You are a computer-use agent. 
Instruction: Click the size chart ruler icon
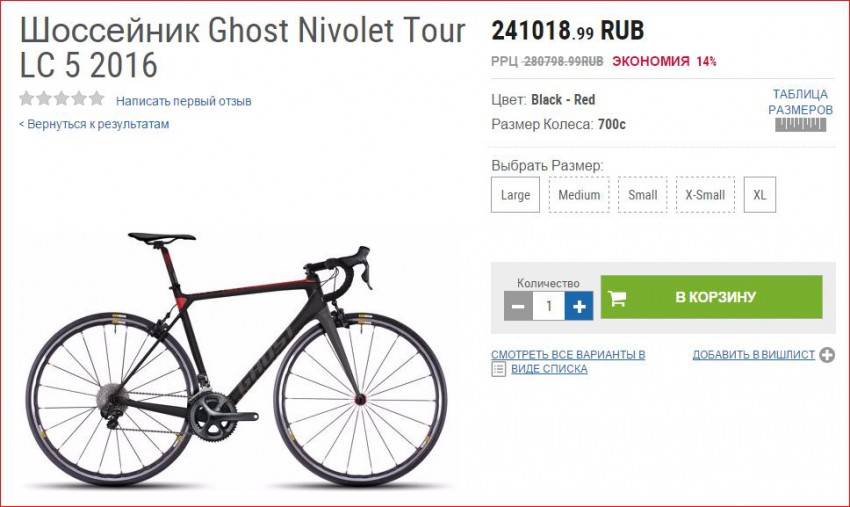click(x=800, y=125)
